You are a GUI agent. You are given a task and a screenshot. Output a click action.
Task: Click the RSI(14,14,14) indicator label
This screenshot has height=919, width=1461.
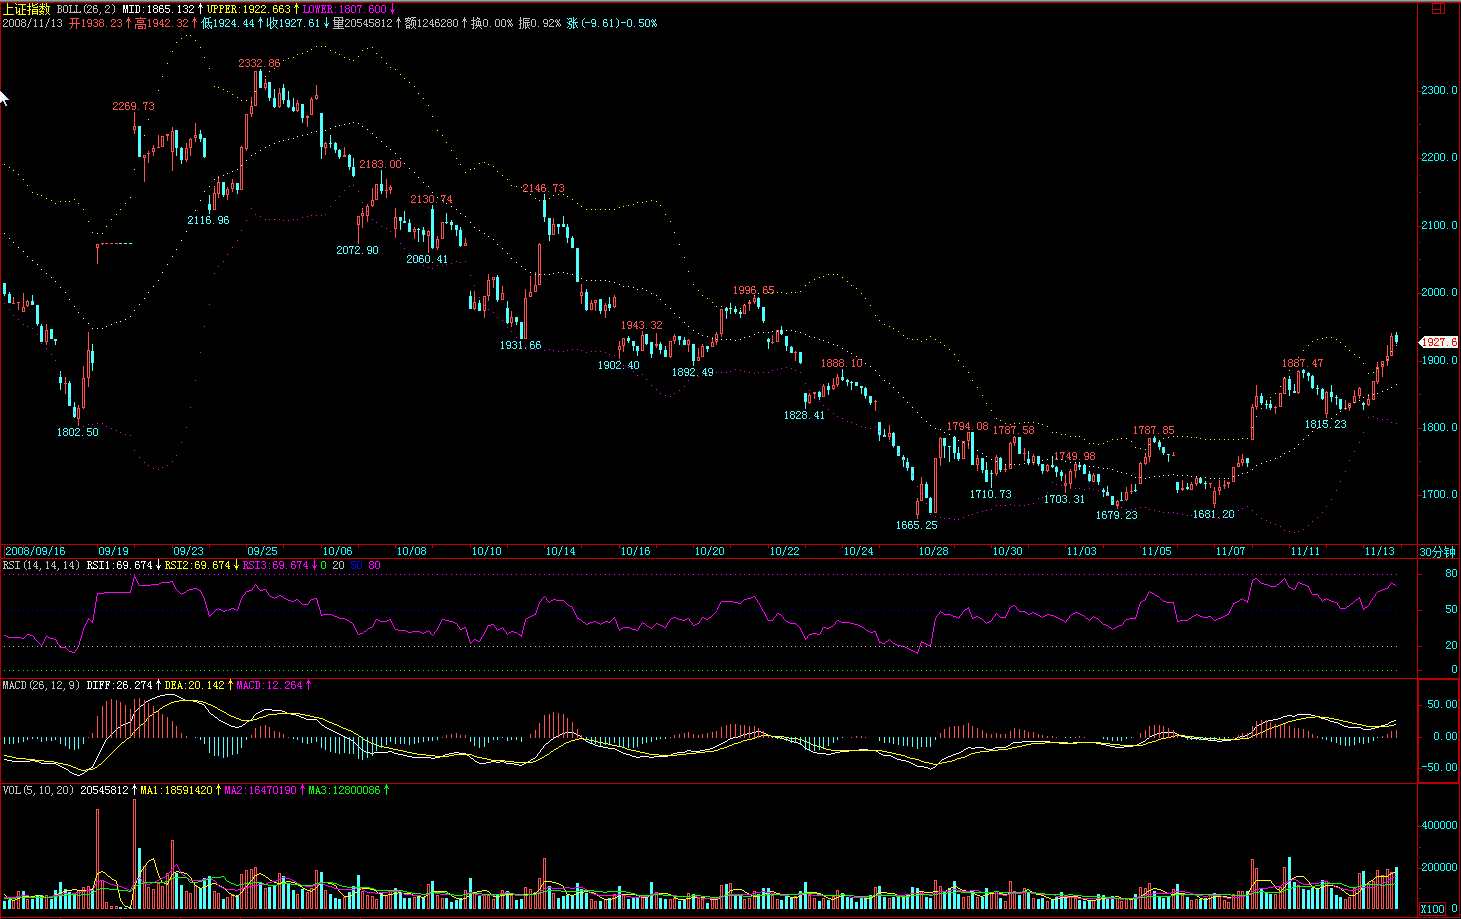point(42,566)
